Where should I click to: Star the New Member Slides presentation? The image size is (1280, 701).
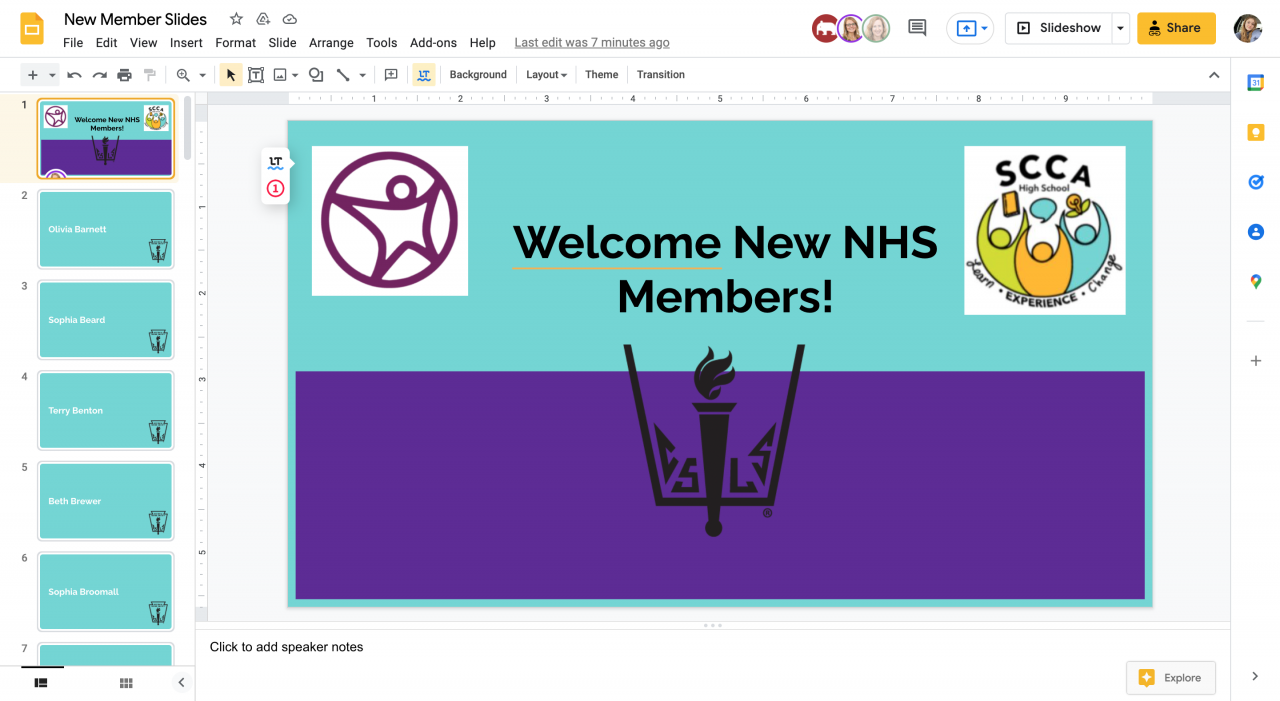[236, 19]
